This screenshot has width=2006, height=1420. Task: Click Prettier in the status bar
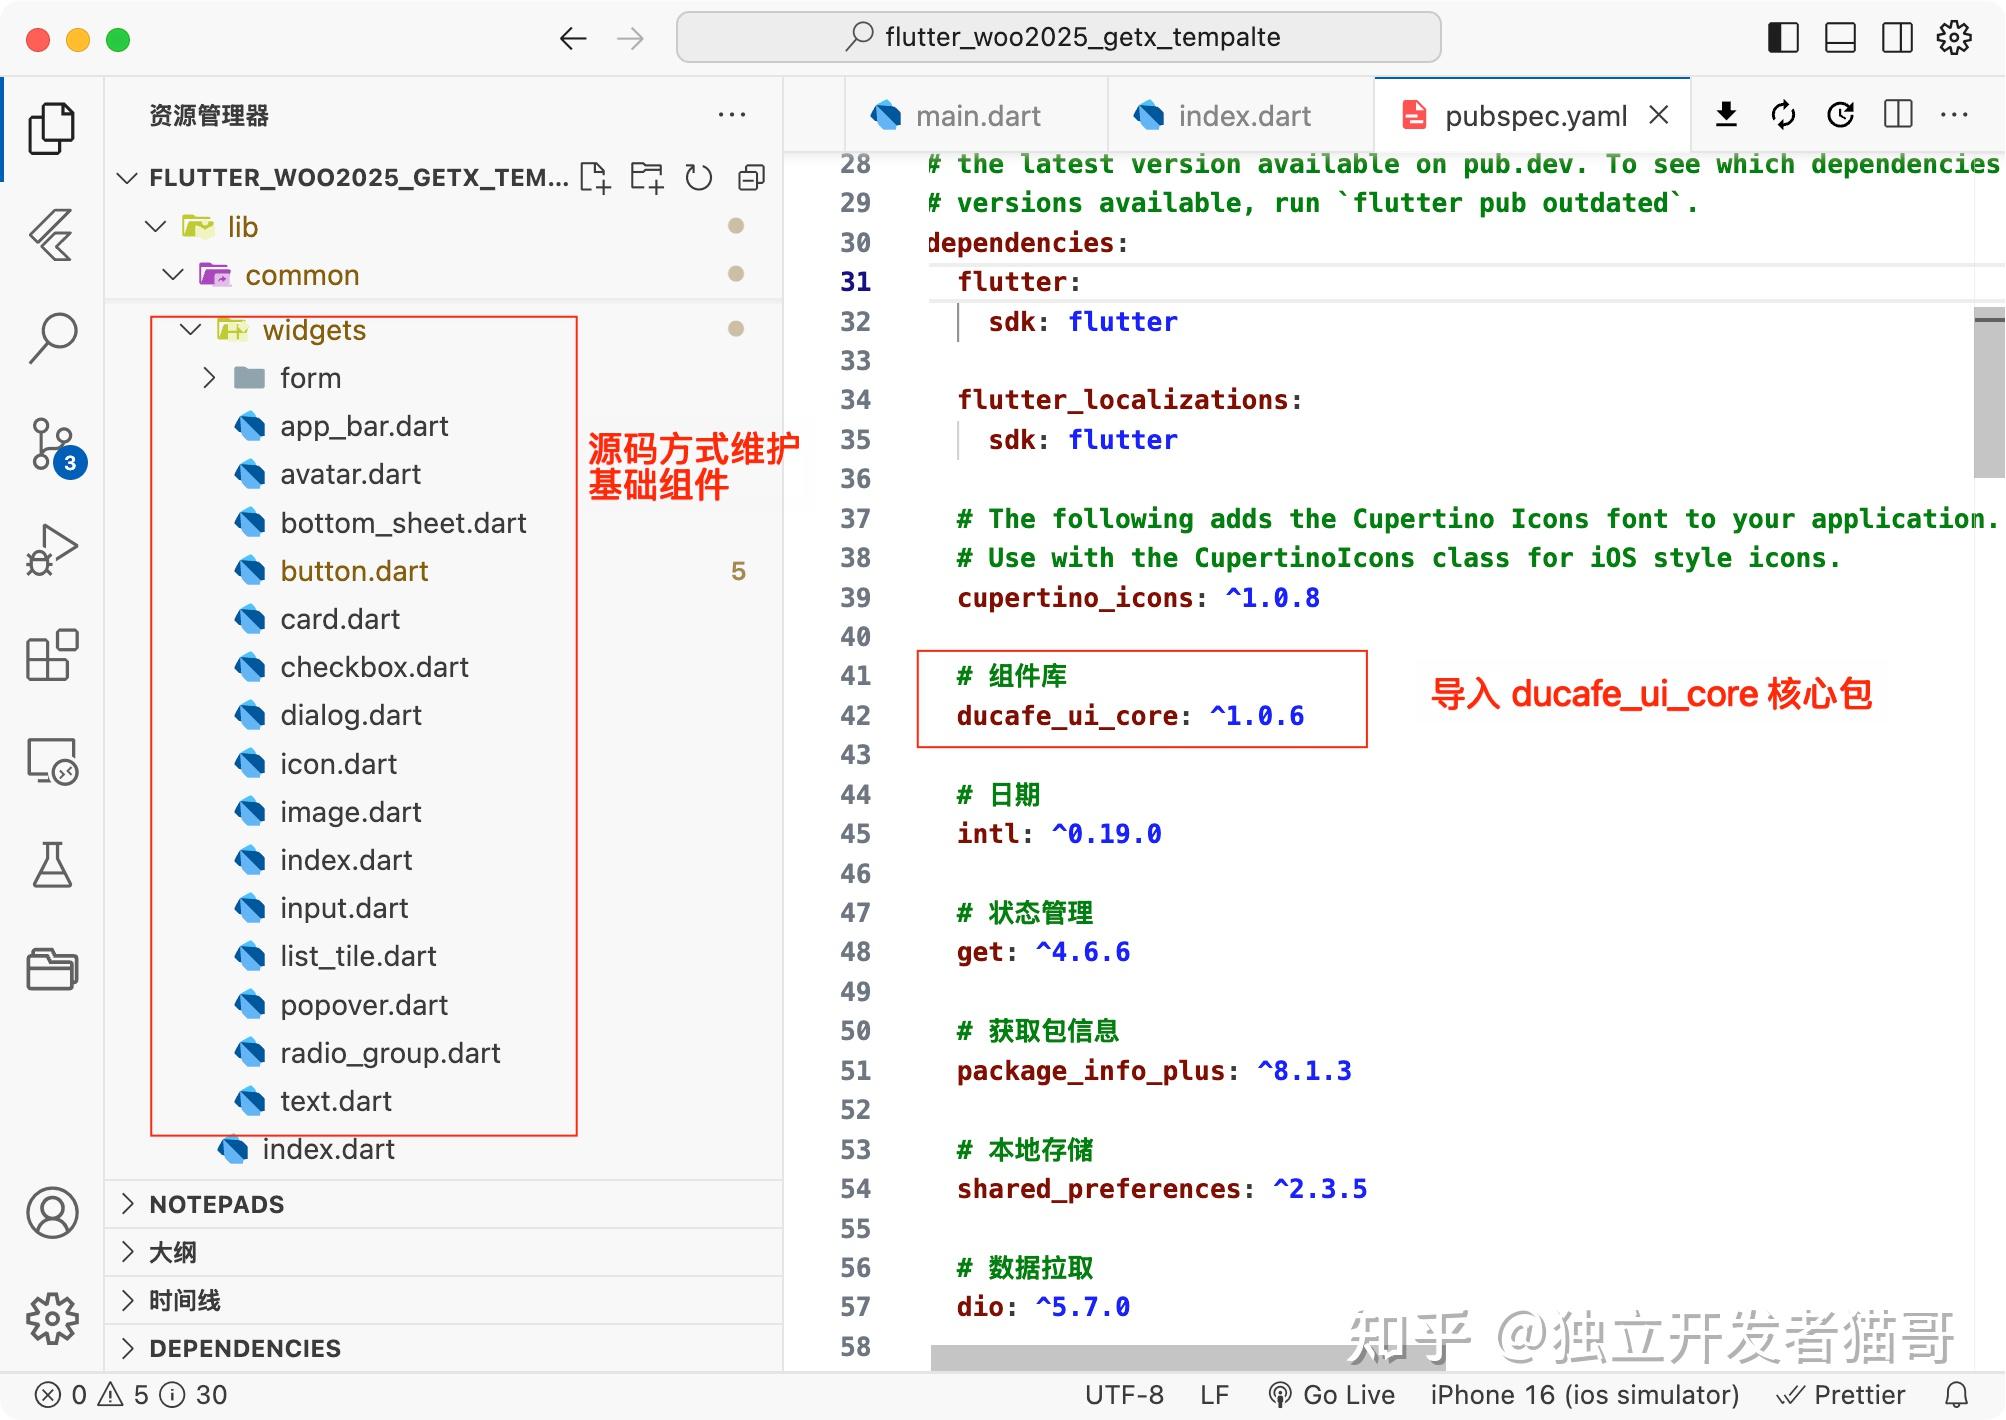pyautogui.click(x=1840, y=1395)
